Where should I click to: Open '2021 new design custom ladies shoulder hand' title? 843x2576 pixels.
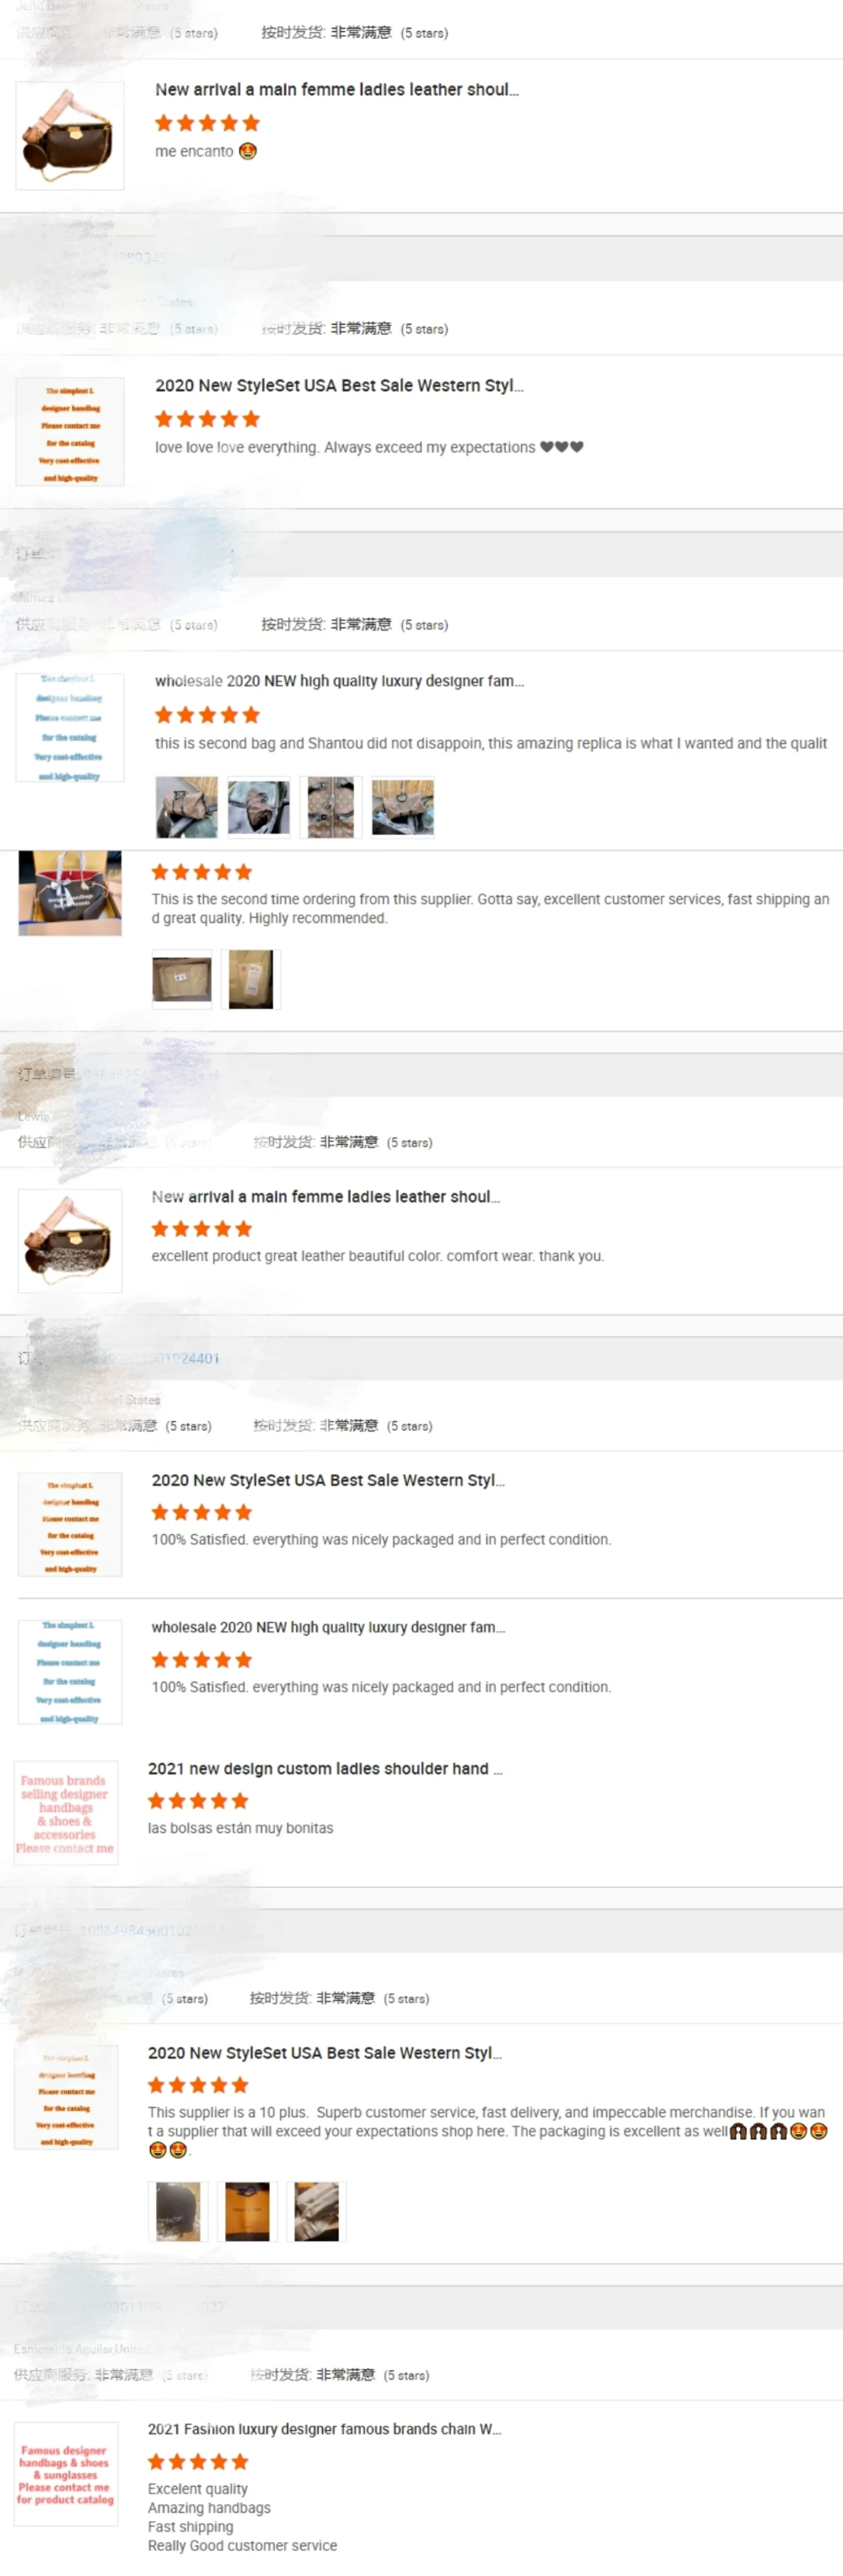click(325, 1769)
